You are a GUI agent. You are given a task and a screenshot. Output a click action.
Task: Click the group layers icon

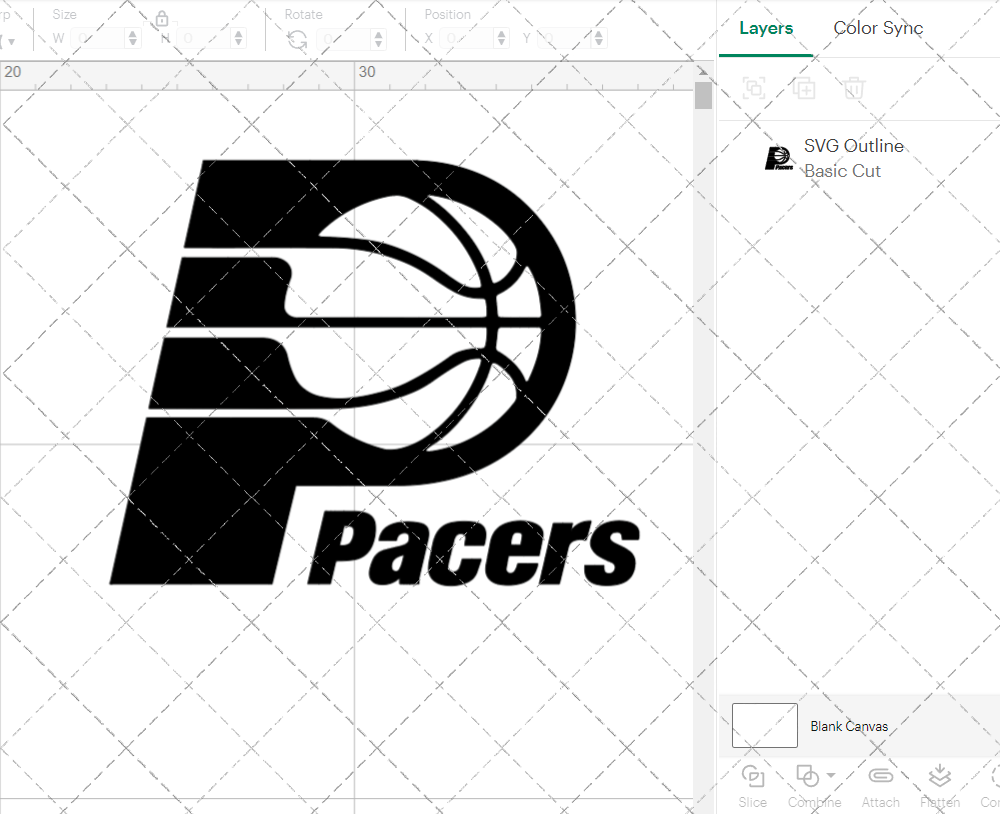pyautogui.click(x=753, y=88)
